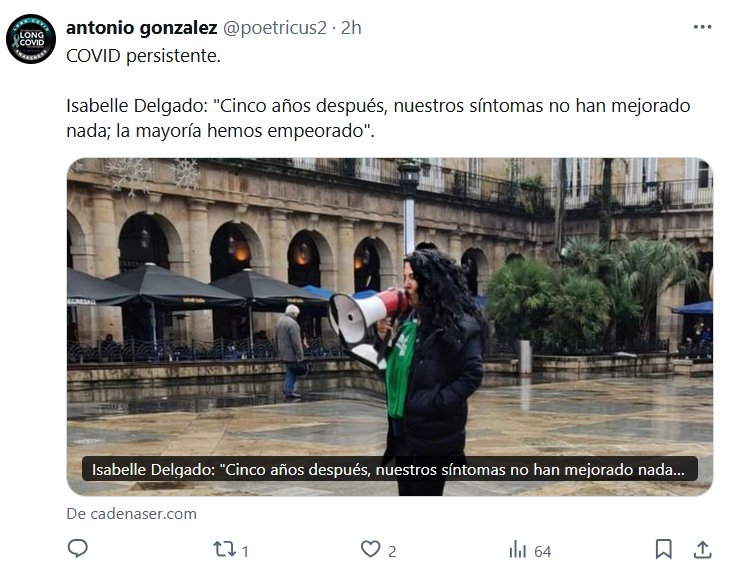This screenshot has width=732, height=574.
Task: Open the 2h post timestamp
Action: click(351, 28)
